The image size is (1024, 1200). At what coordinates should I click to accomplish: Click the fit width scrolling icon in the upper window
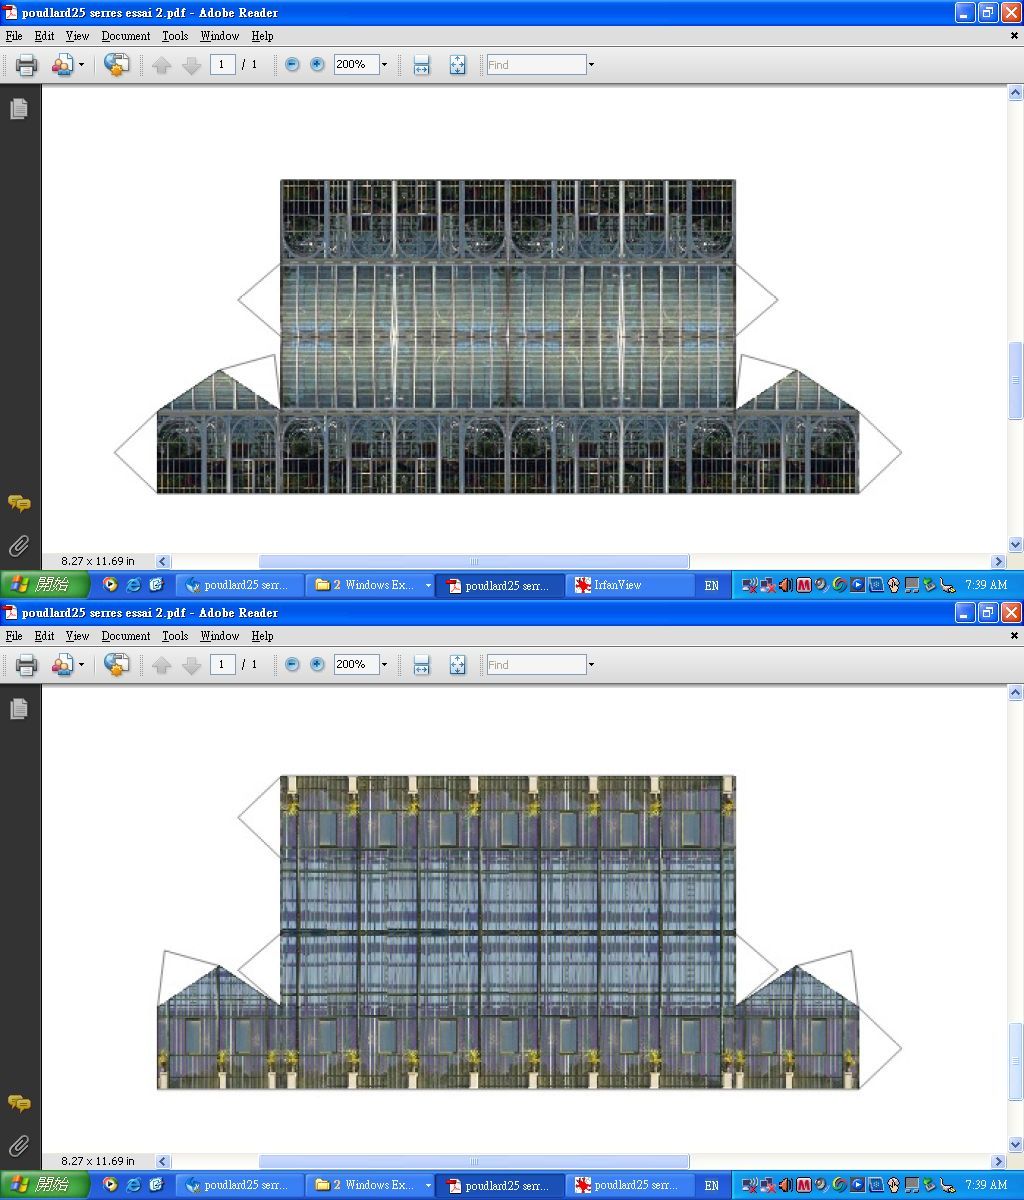click(x=421, y=65)
